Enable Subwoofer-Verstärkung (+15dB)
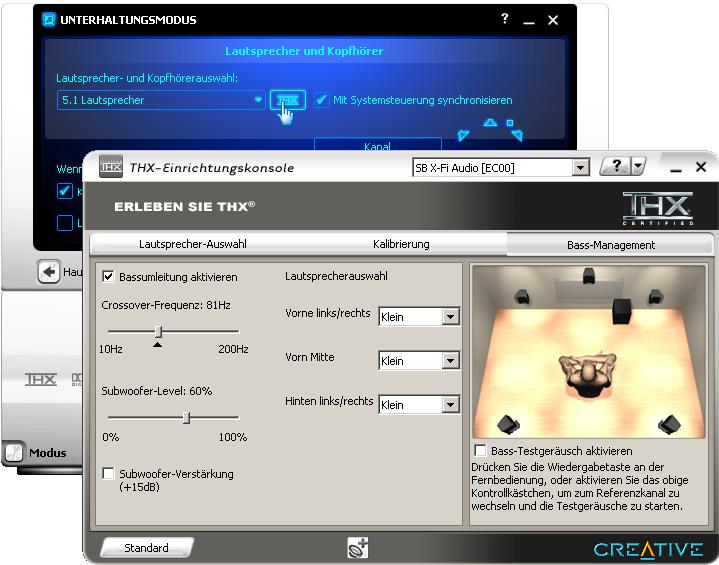This screenshot has width=719, height=565. pyautogui.click(x=108, y=473)
